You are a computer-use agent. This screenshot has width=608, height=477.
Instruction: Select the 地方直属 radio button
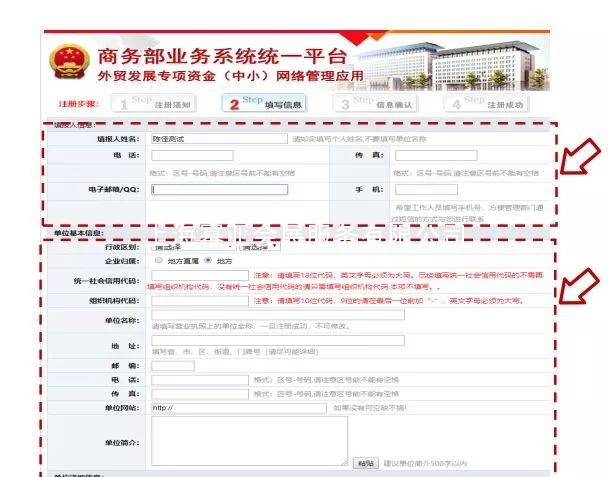158,260
